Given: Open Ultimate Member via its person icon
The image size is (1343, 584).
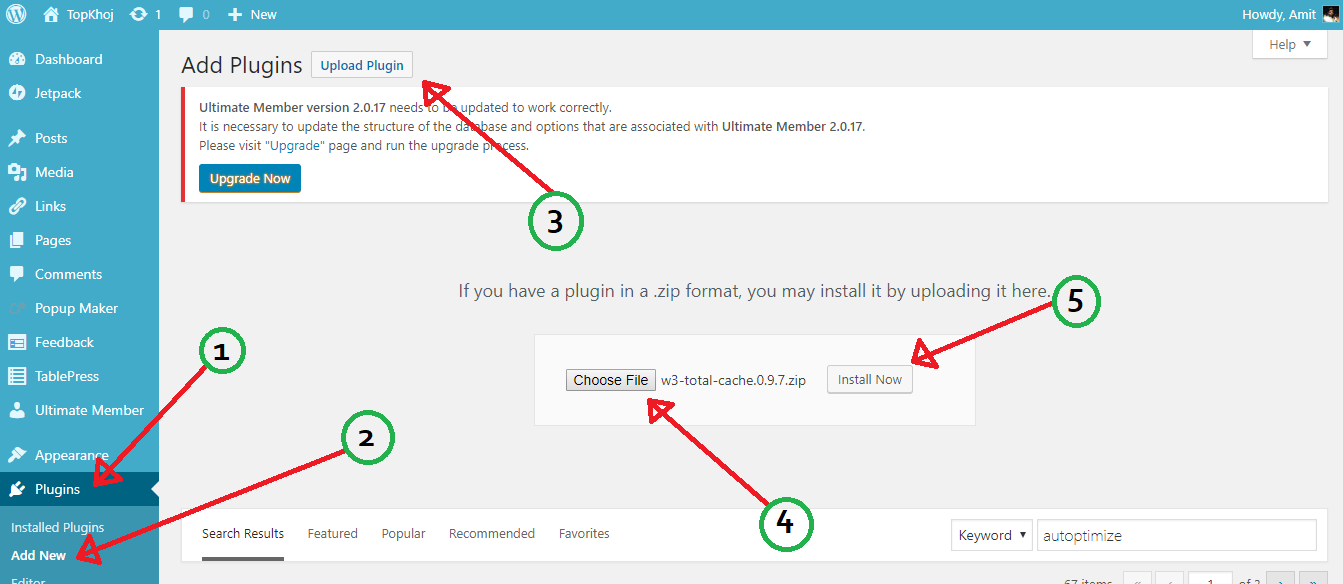Looking at the screenshot, I should click(x=17, y=410).
